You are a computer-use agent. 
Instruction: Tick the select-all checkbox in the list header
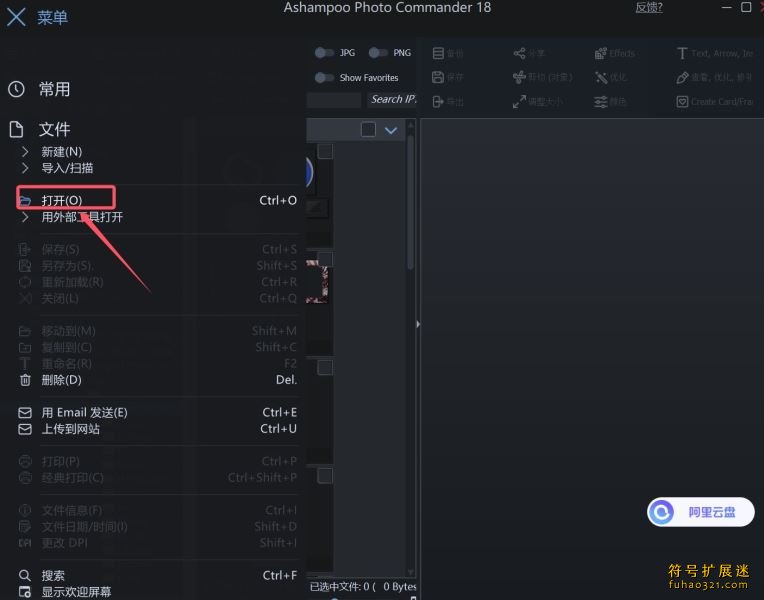[x=368, y=130]
